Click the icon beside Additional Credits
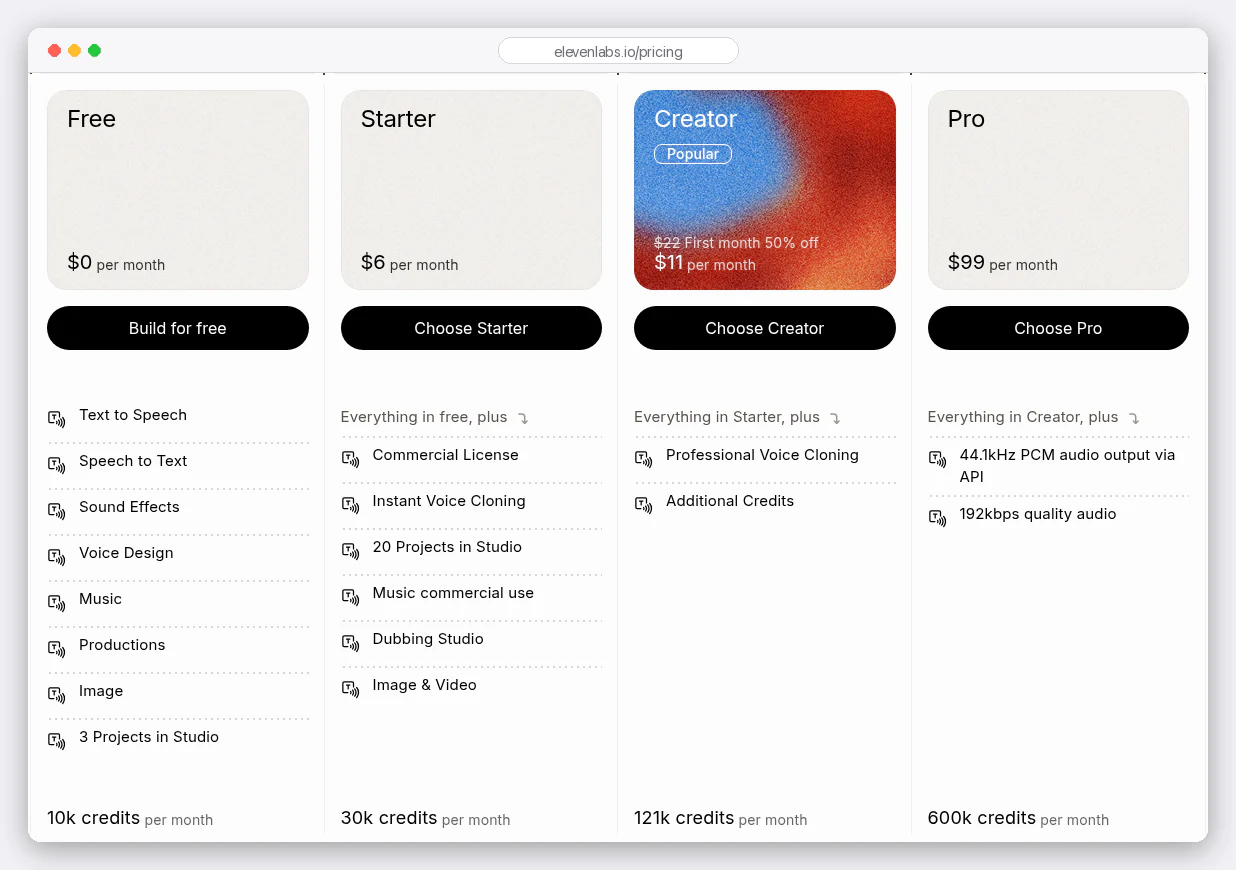The image size is (1236, 870). [x=643, y=505]
